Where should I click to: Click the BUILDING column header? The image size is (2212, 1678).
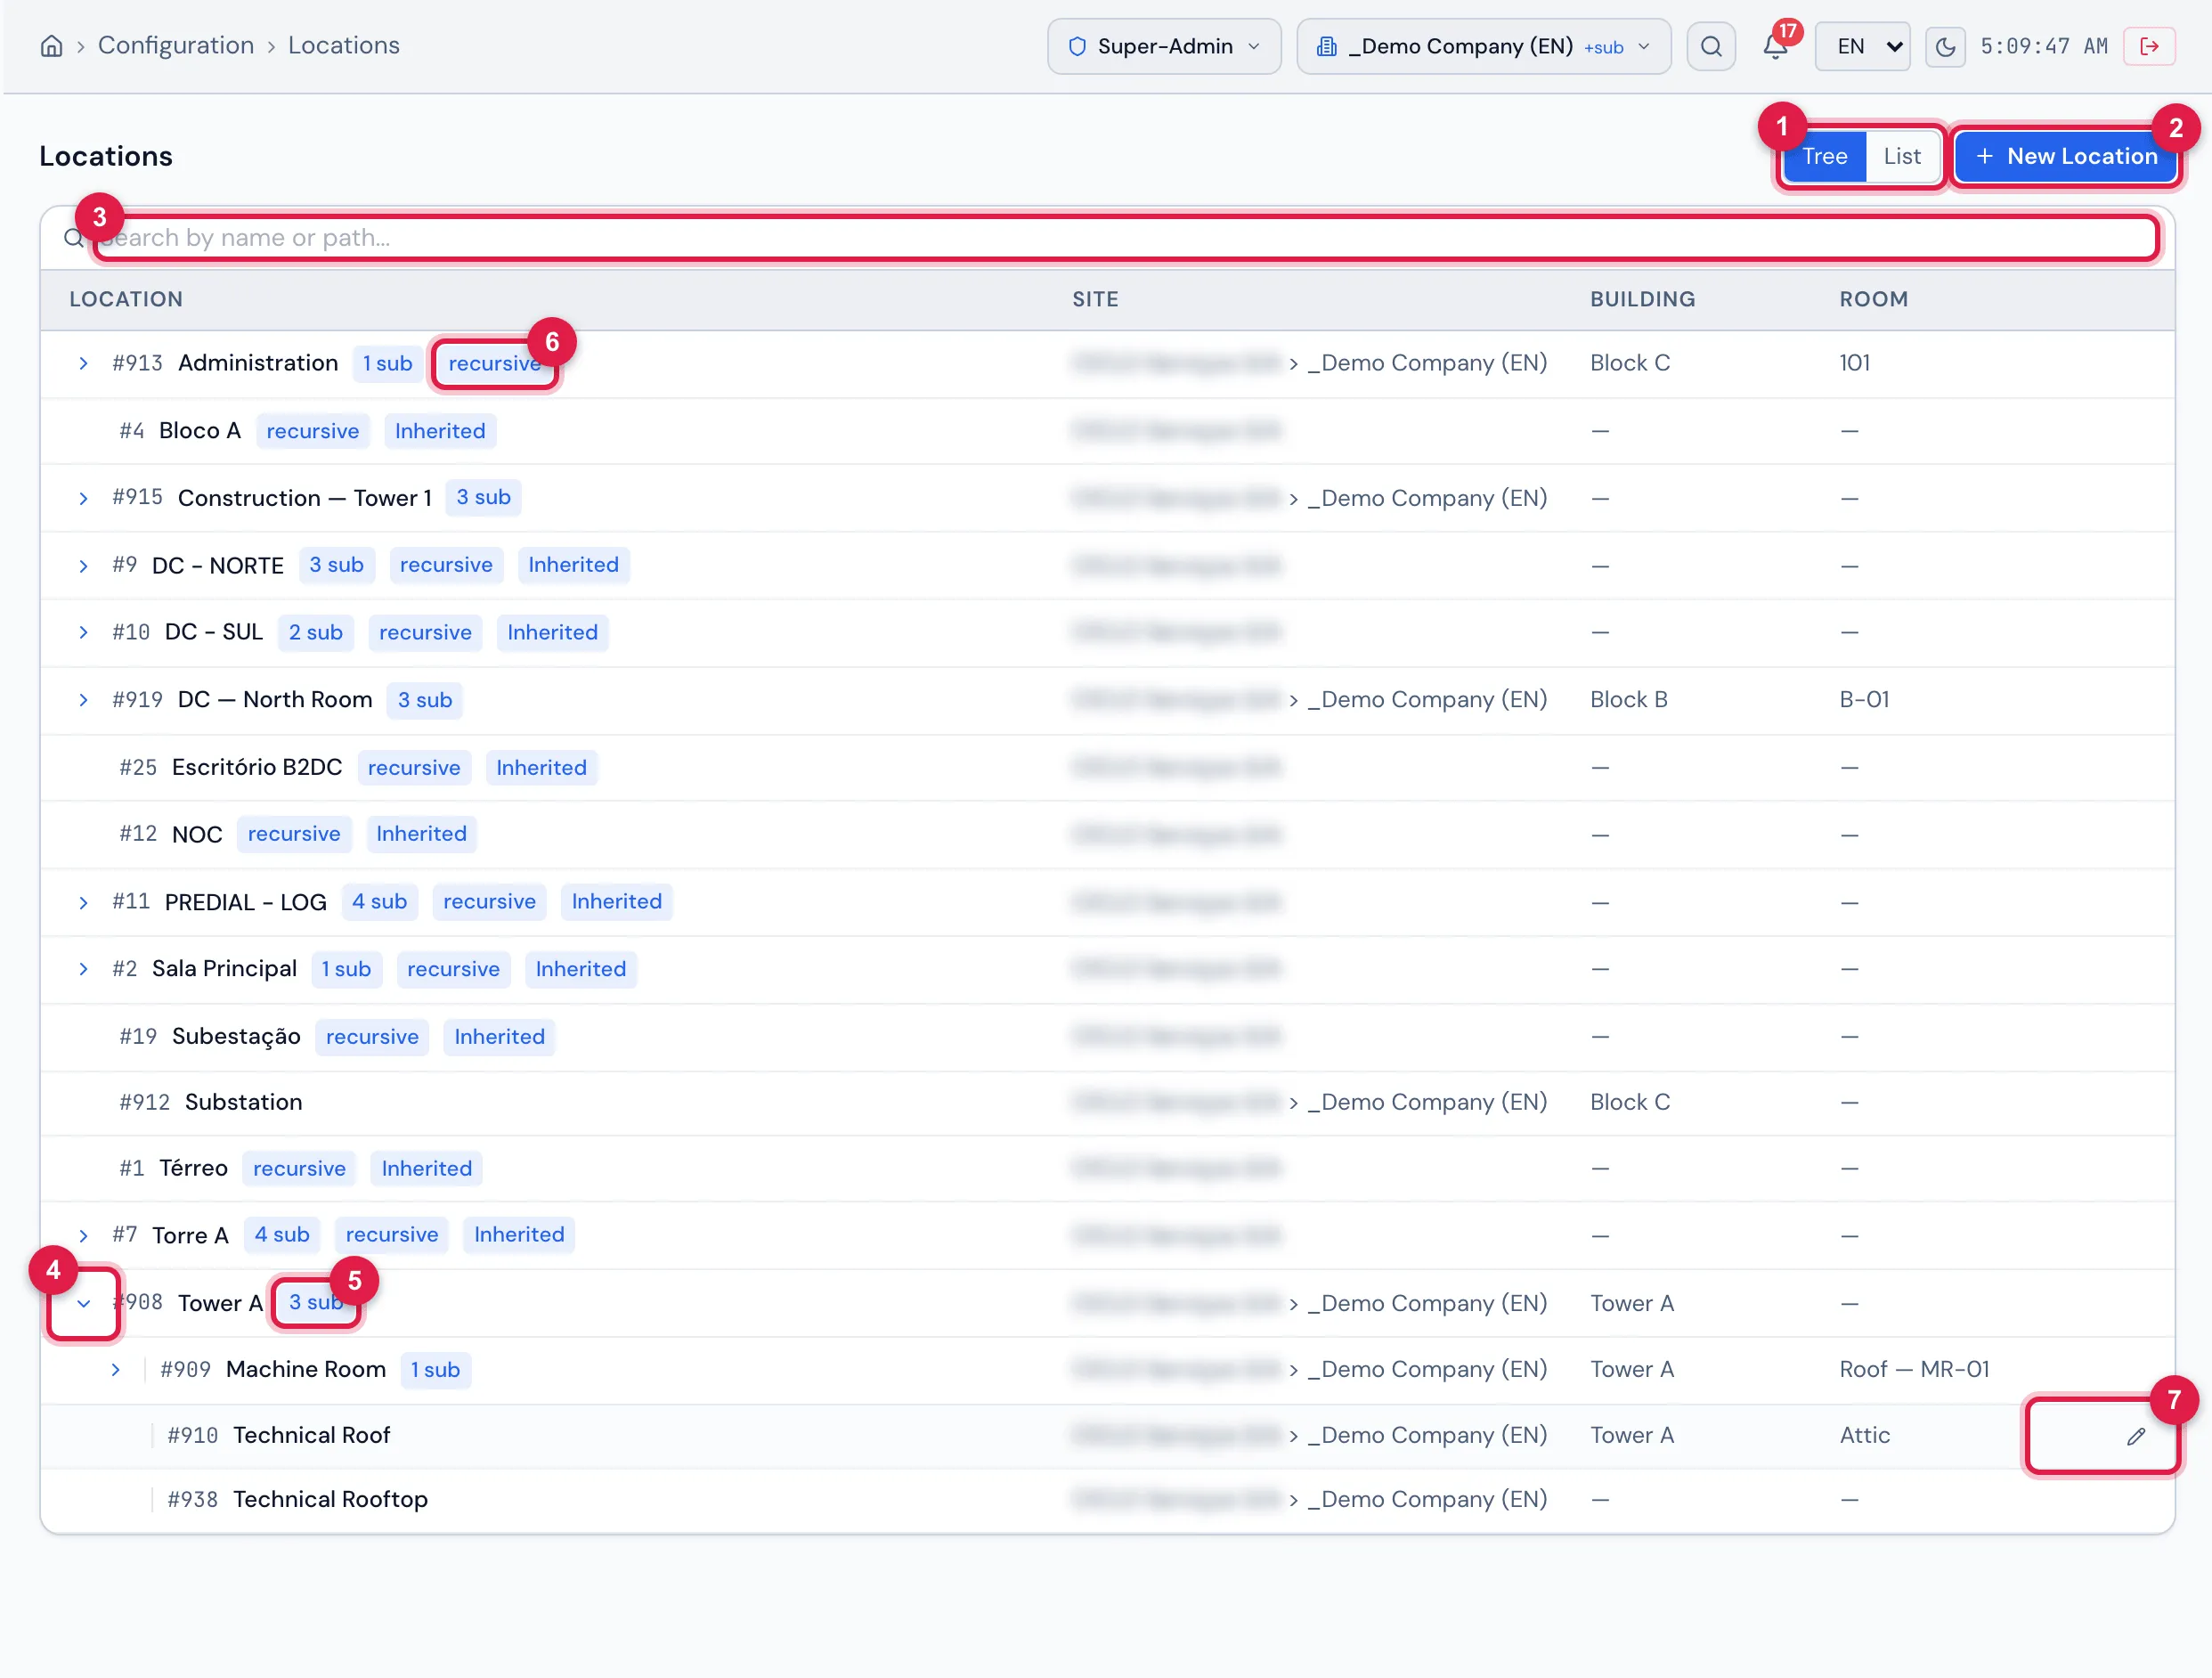[x=1642, y=299]
